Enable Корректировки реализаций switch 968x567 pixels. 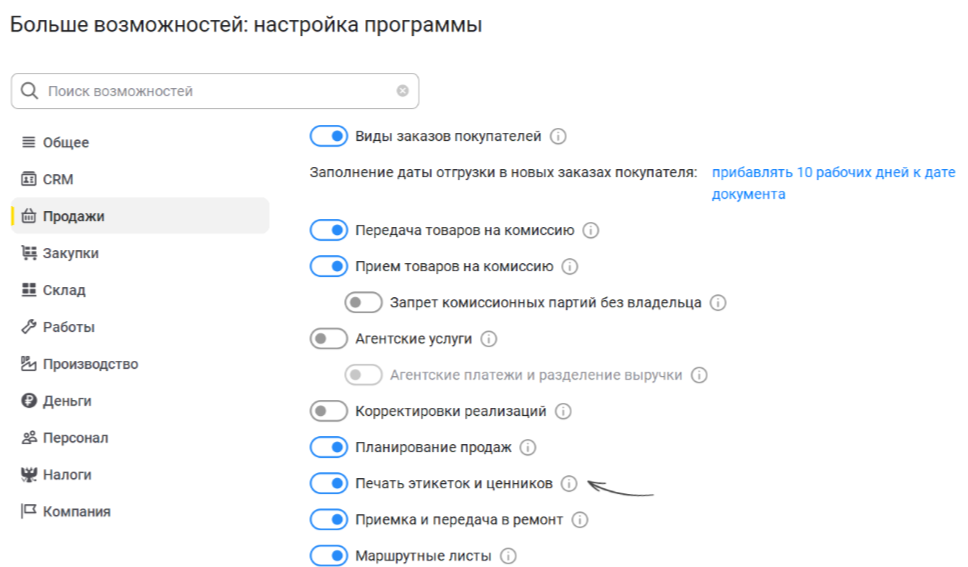(x=329, y=411)
